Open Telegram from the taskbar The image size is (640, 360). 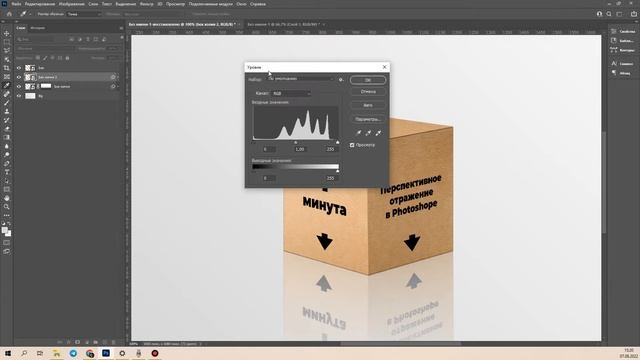73,353
